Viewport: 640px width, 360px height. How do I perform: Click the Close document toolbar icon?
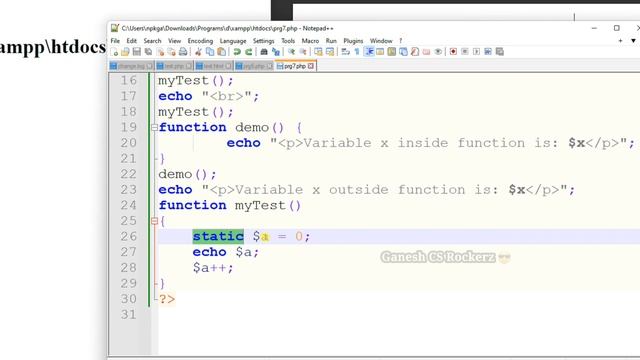[x=160, y=52]
